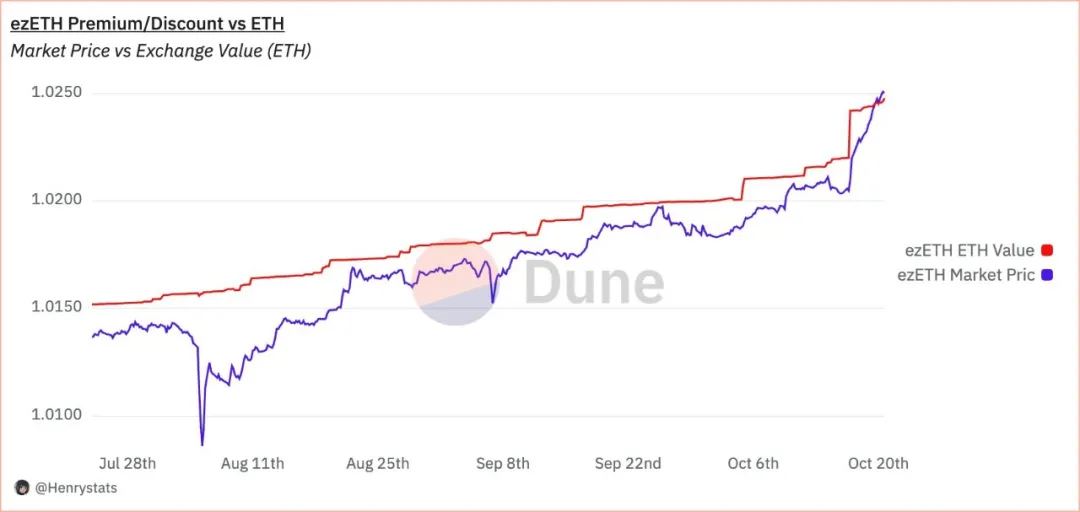Image resolution: width=1080 pixels, height=512 pixels.
Task: Click the Sep 8th x-axis label
Action: [503, 463]
